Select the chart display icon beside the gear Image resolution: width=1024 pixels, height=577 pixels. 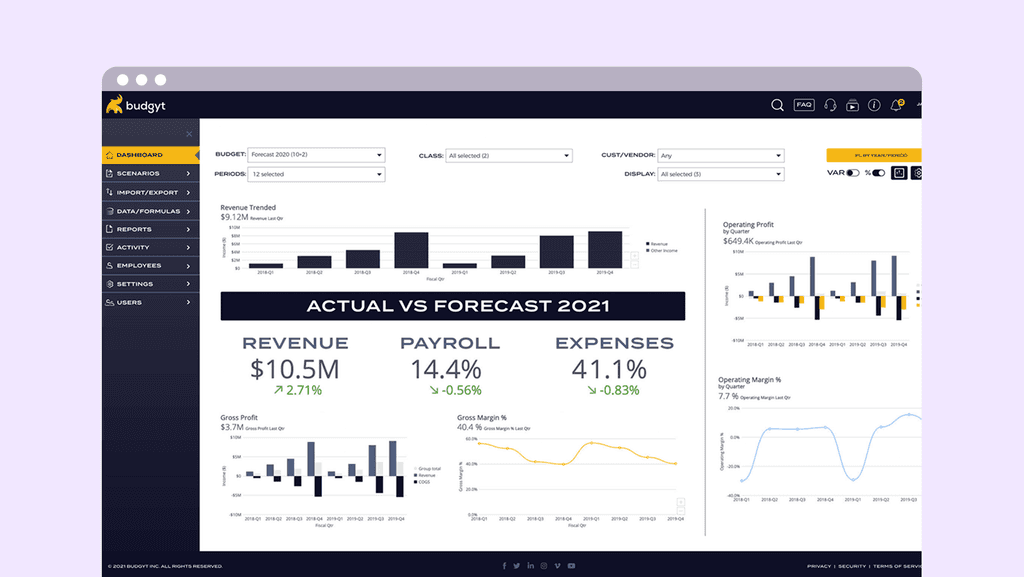coord(898,172)
